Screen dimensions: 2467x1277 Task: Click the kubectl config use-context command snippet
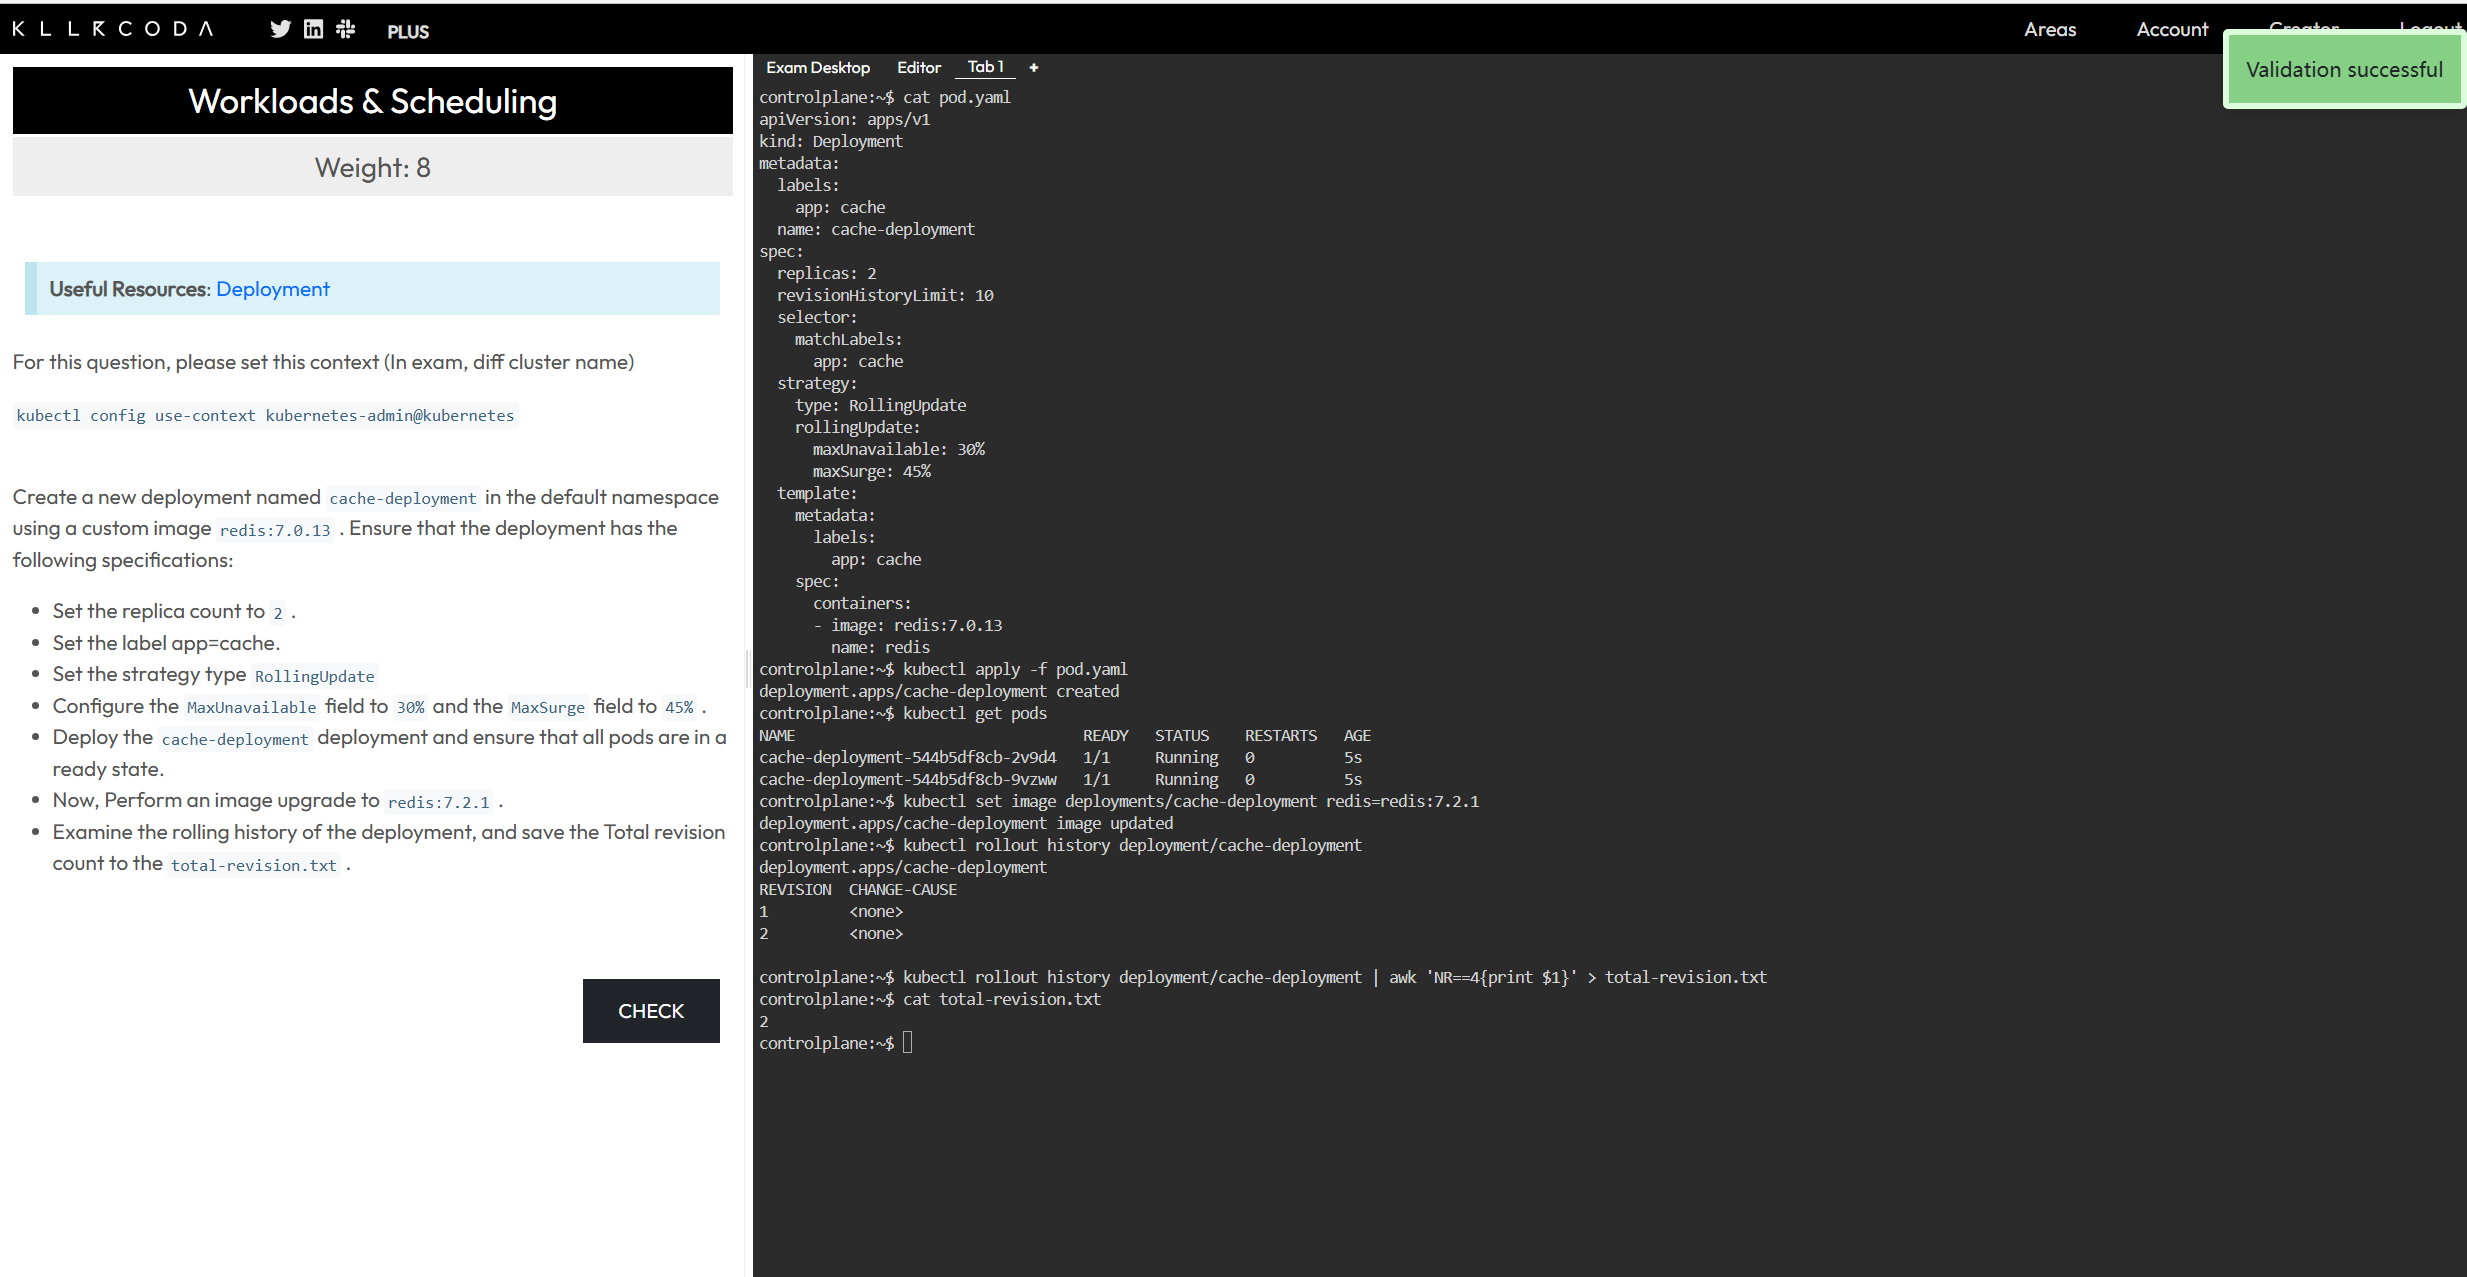[x=265, y=415]
